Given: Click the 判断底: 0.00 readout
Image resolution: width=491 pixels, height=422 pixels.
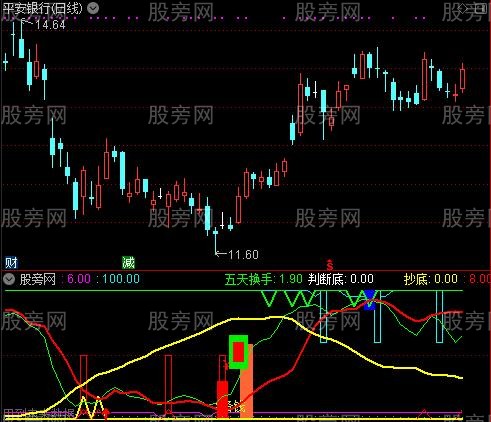Looking at the screenshot, I should click(x=340, y=279).
